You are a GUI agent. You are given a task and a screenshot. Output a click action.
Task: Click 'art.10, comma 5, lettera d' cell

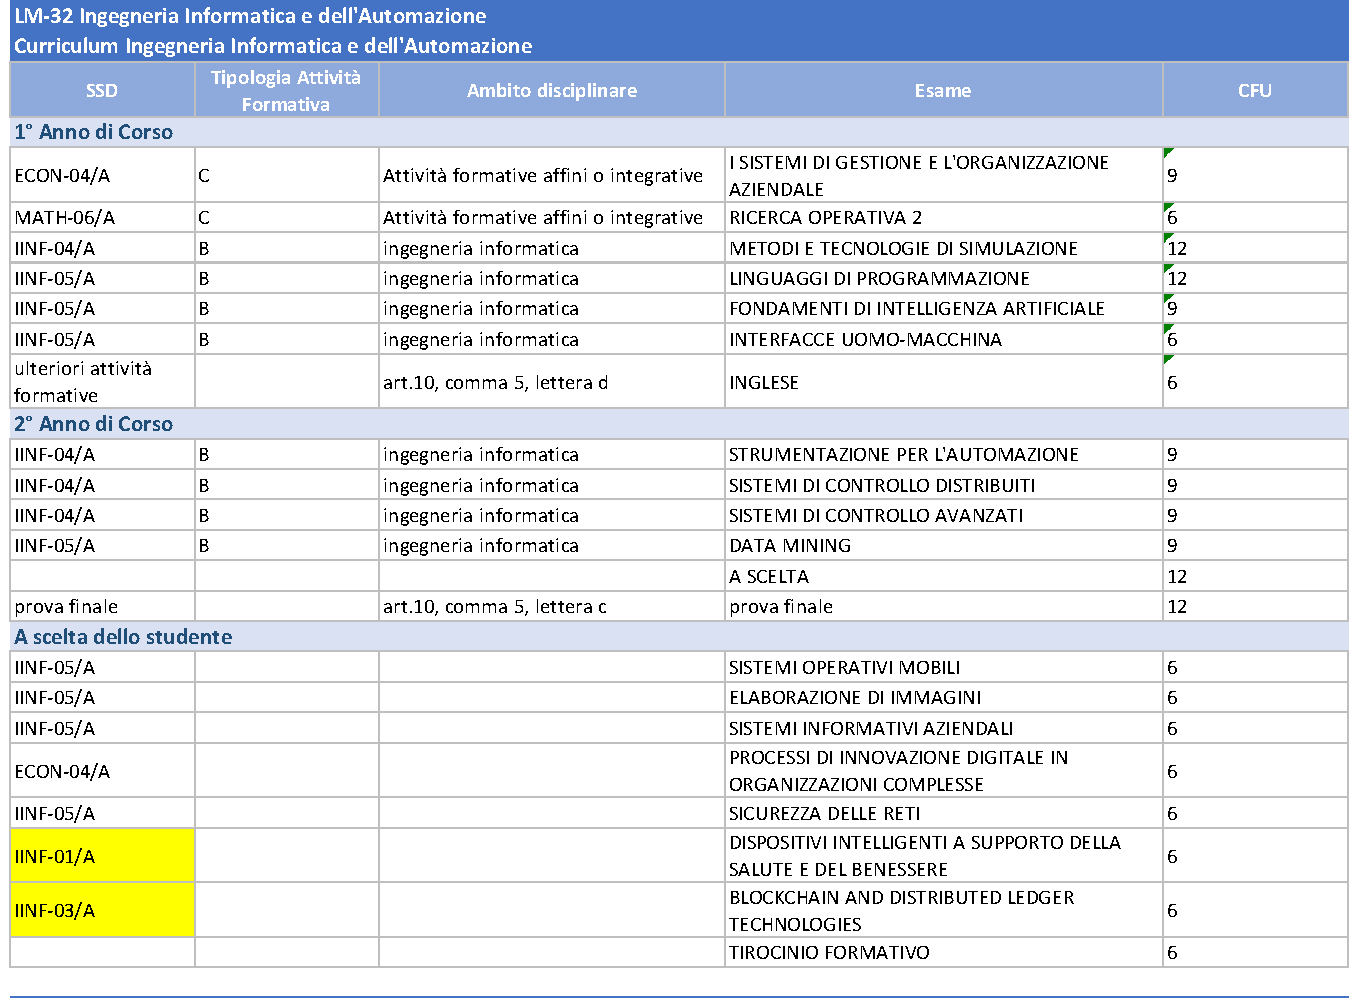pyautogui.click(x=552, y=382)
